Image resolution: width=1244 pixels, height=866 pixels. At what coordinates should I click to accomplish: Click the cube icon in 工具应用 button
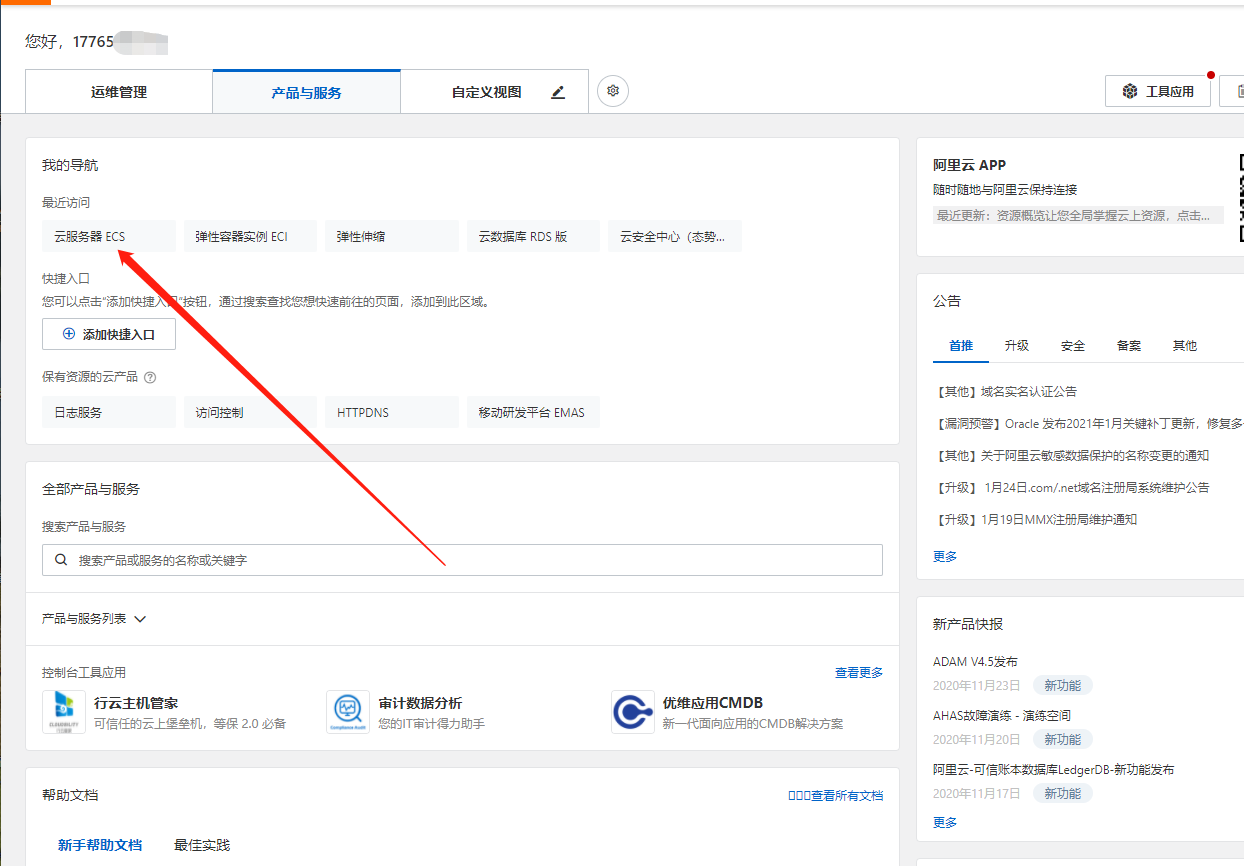coord(1130,92)
